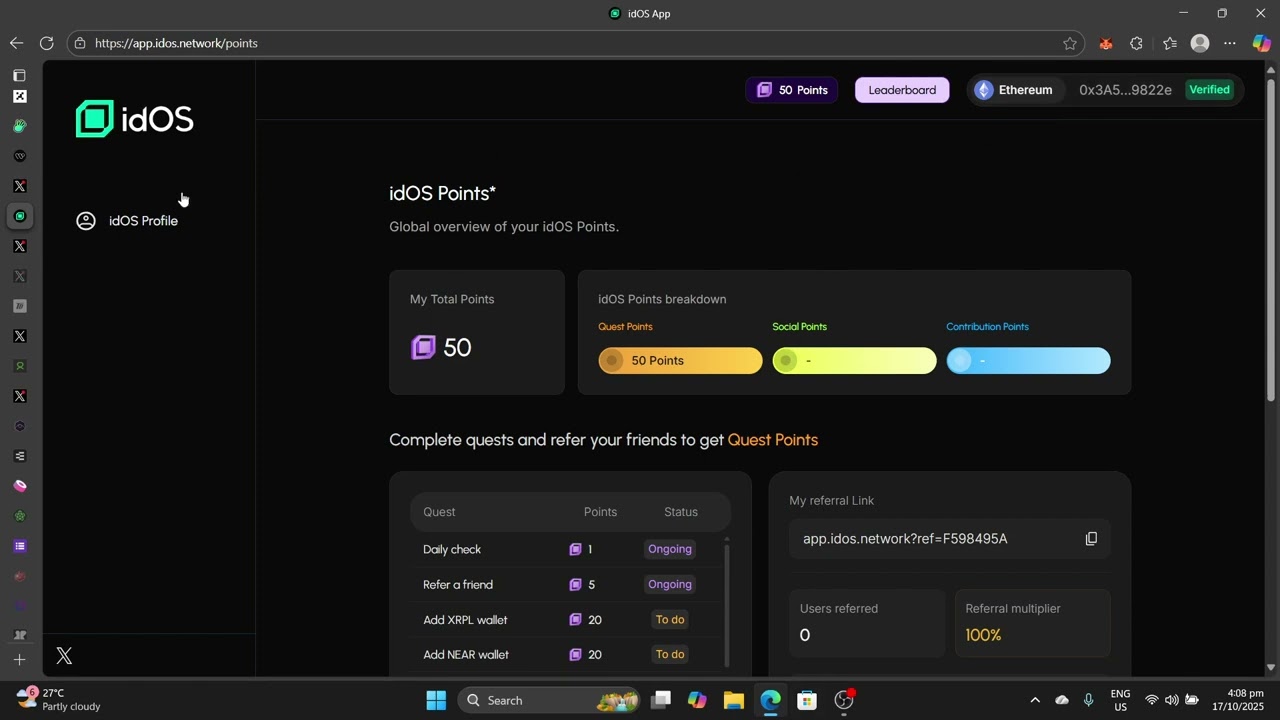The image size is (1280, 720).
Task: Select the Add NEAR wallet quest
Action: (x=565, y=655)
